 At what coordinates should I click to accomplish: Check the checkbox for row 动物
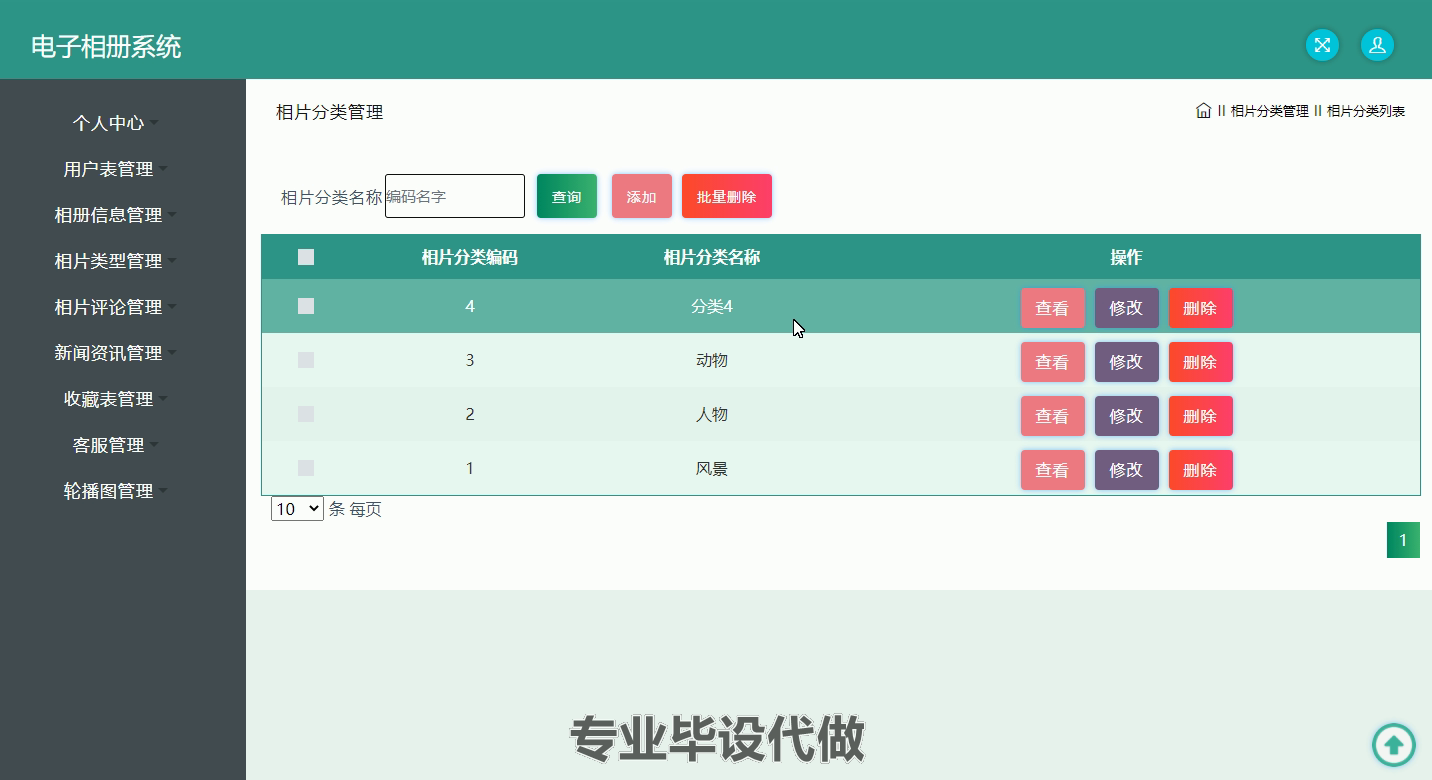[306, 360]
